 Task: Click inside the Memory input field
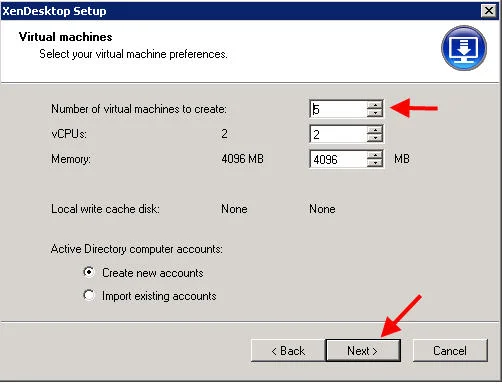click(x=338, y=159)
